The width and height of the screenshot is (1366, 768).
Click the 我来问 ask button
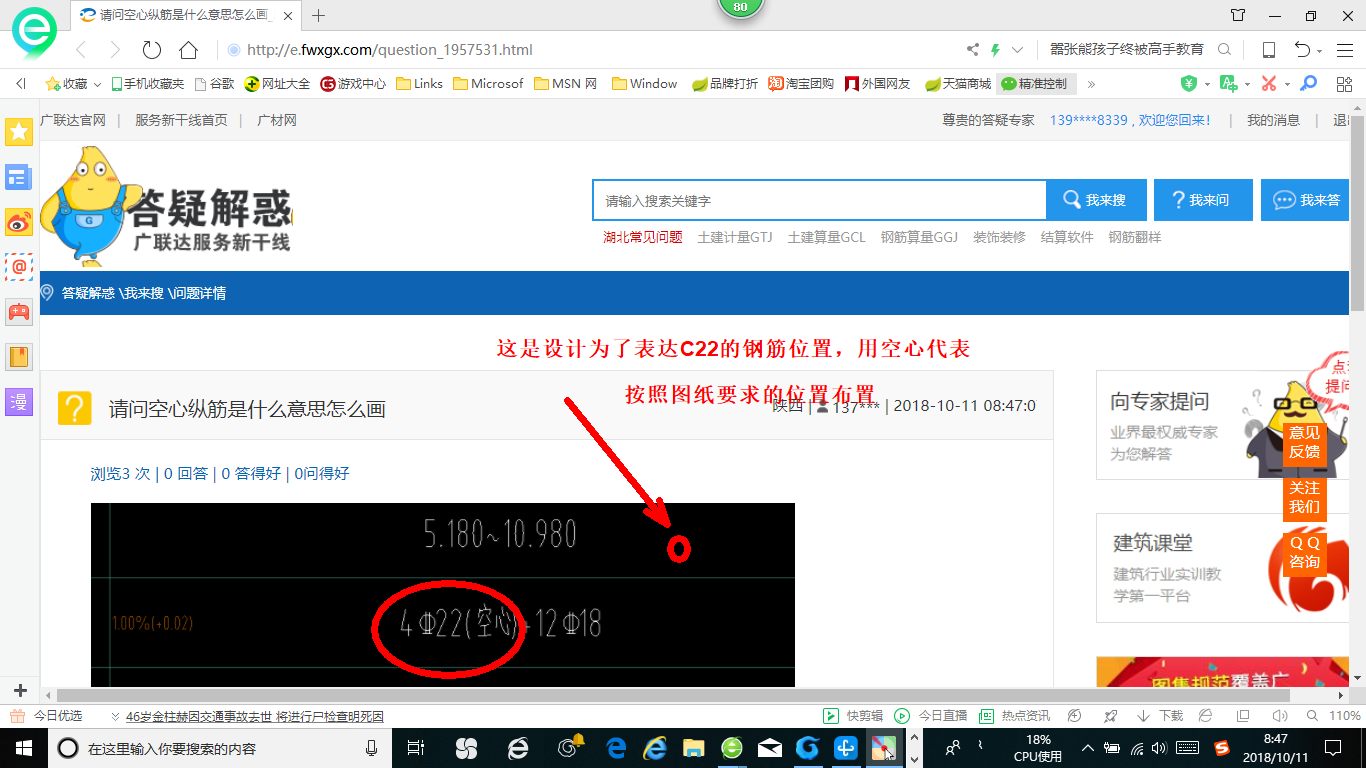(x=1202, y=200)
